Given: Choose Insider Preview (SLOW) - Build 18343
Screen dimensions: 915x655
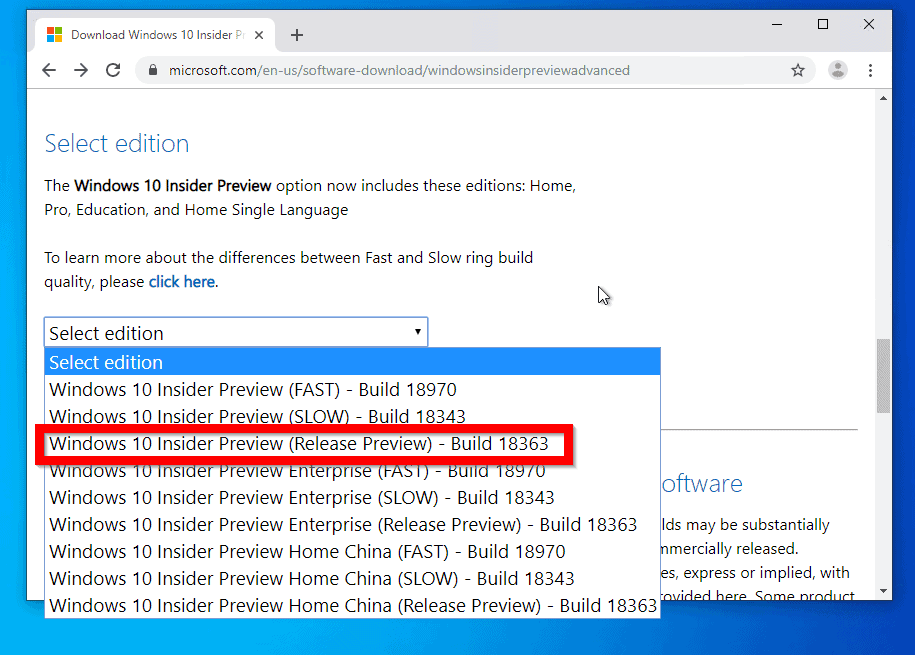Looking at the screenshot, I should click(x=352, y=416).
